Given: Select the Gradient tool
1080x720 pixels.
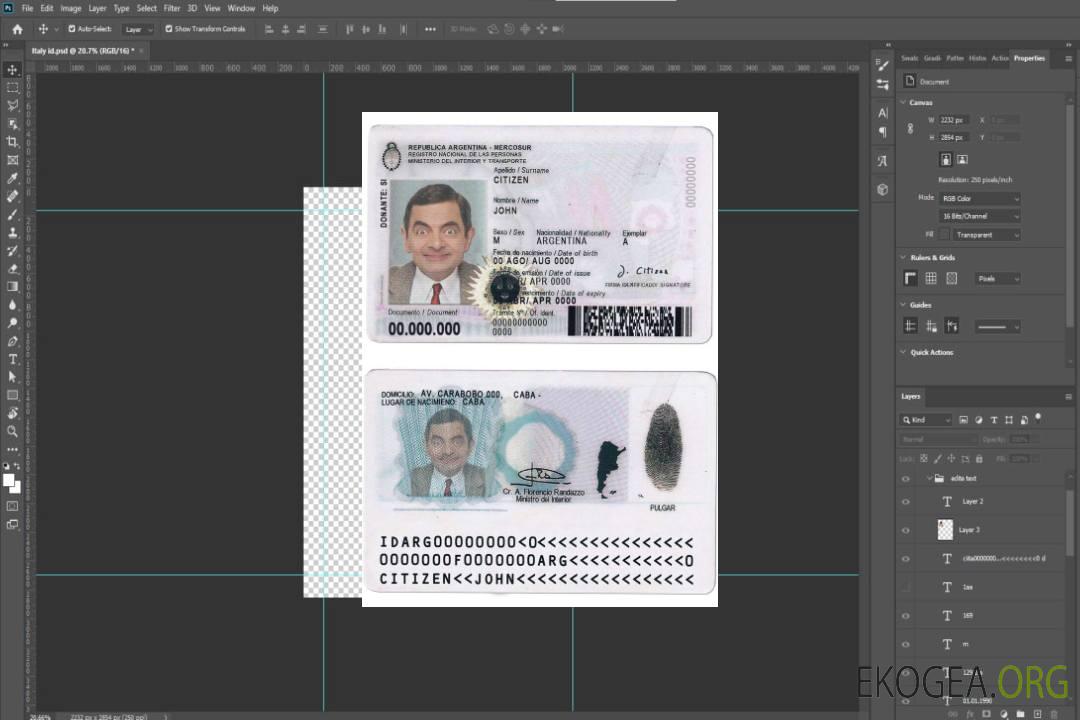Looking at the screenshot, I should click(12, 287).
